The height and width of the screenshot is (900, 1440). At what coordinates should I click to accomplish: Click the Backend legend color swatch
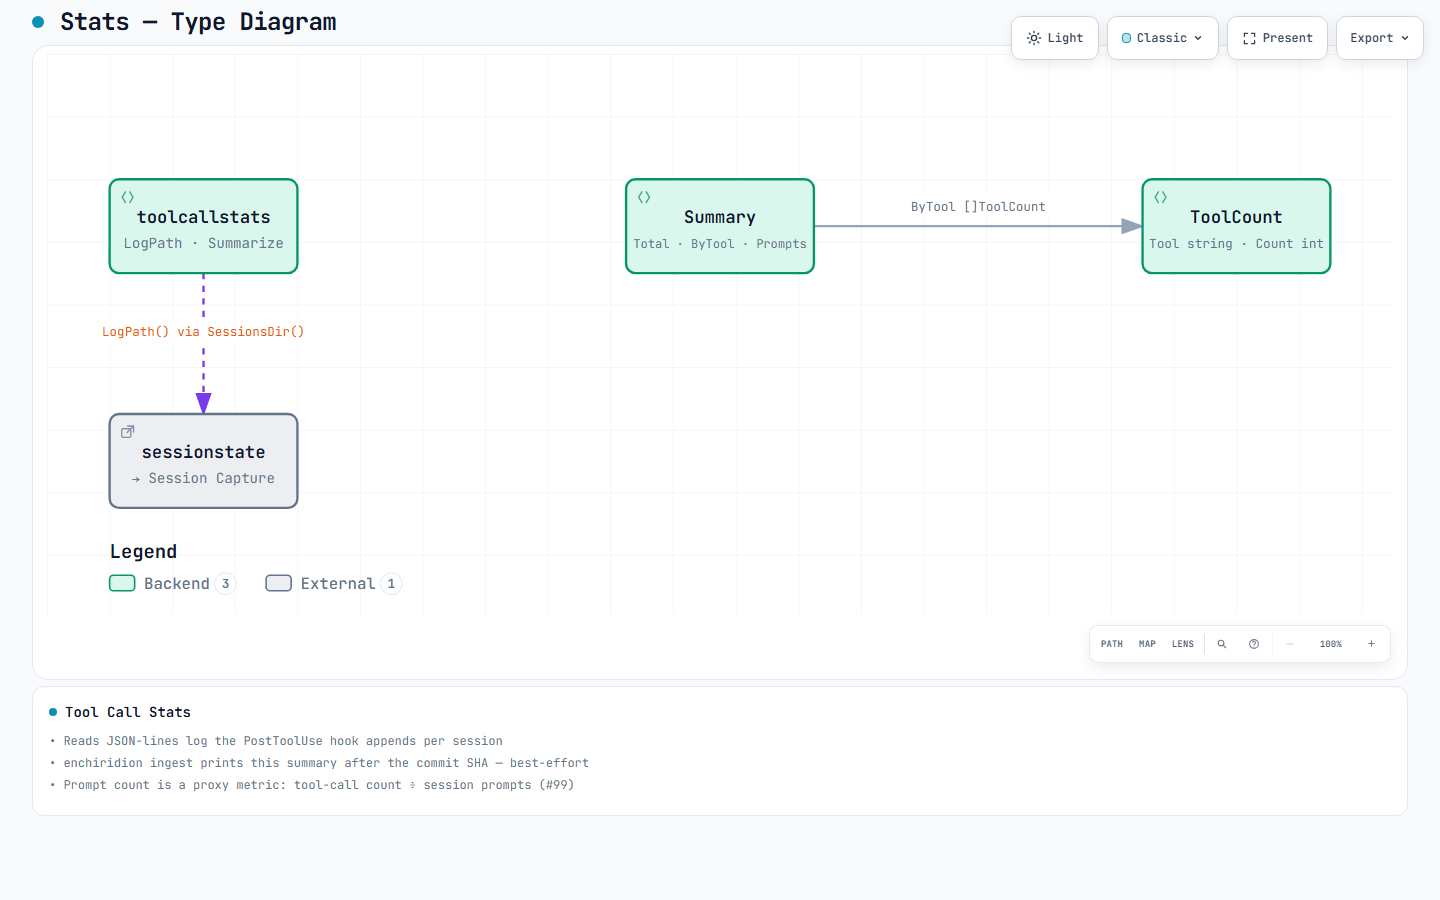click(122, 583)
